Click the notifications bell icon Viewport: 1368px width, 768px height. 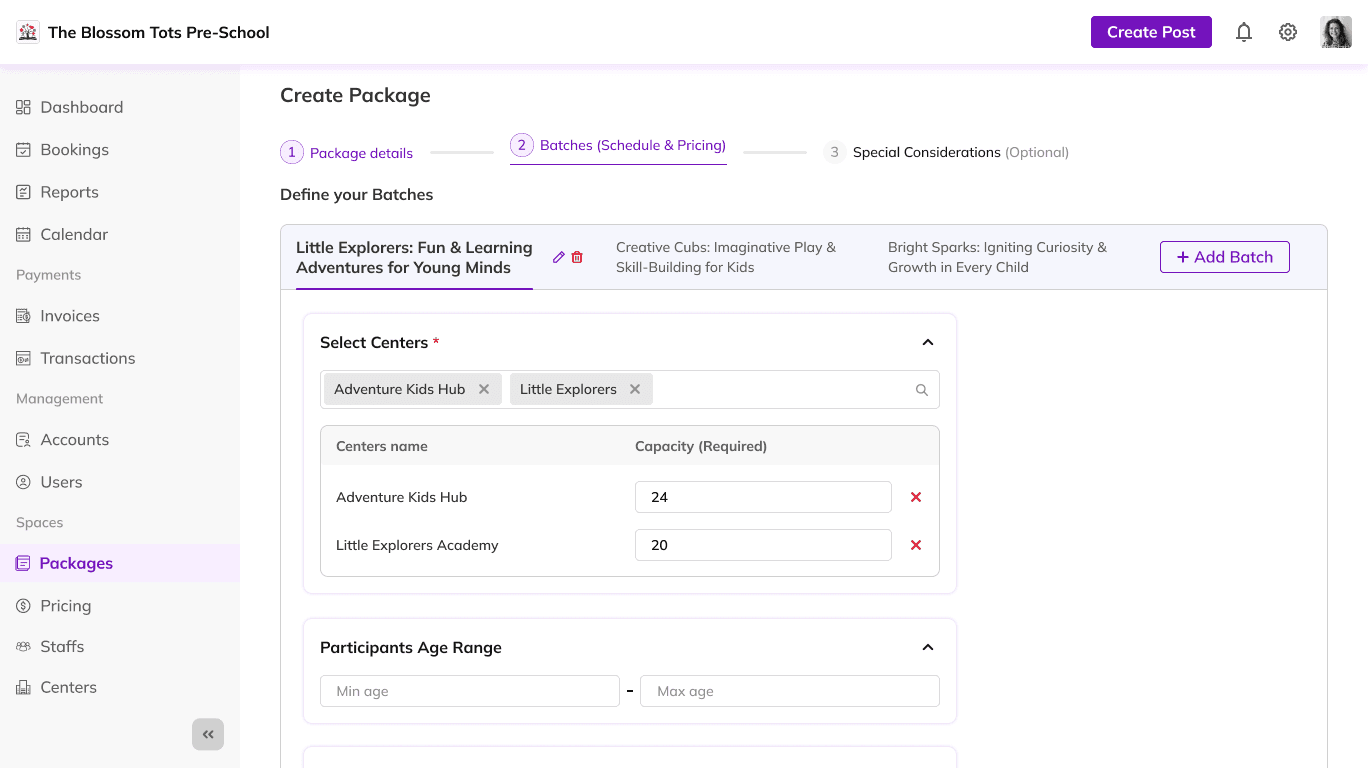1244,32
